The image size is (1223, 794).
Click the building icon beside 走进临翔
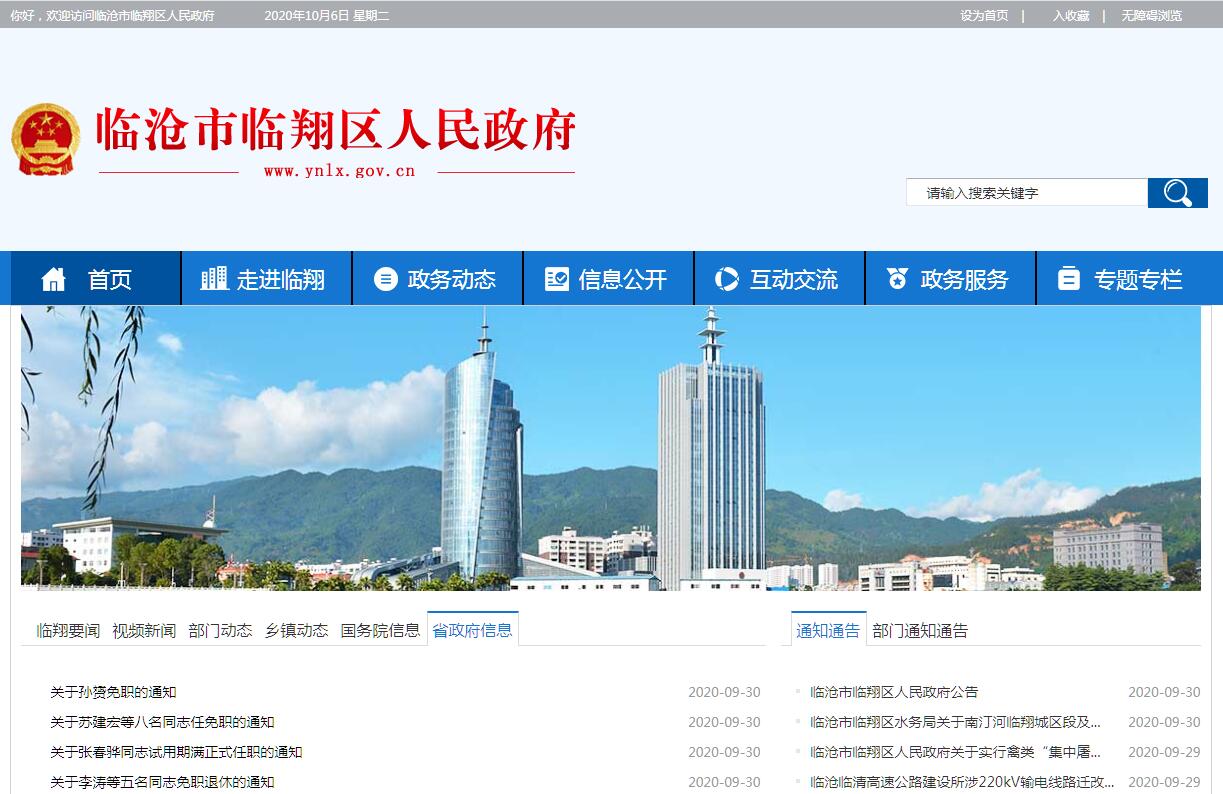pos(214,279)
